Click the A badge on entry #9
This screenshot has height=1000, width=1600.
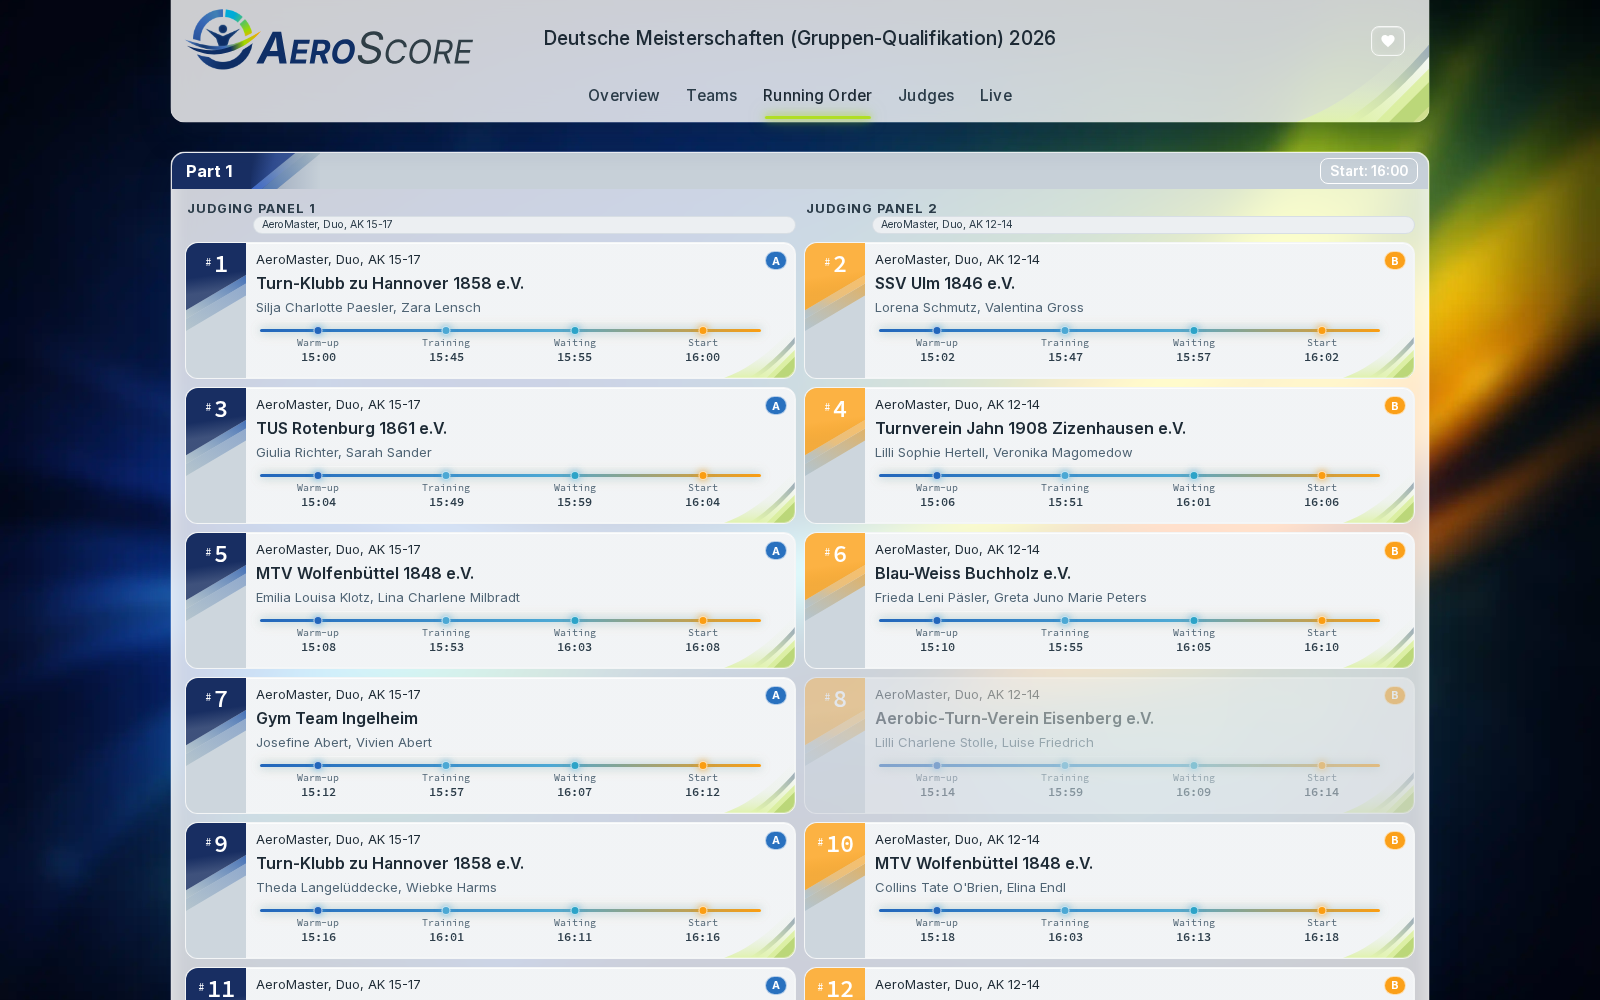click(775, 840)
